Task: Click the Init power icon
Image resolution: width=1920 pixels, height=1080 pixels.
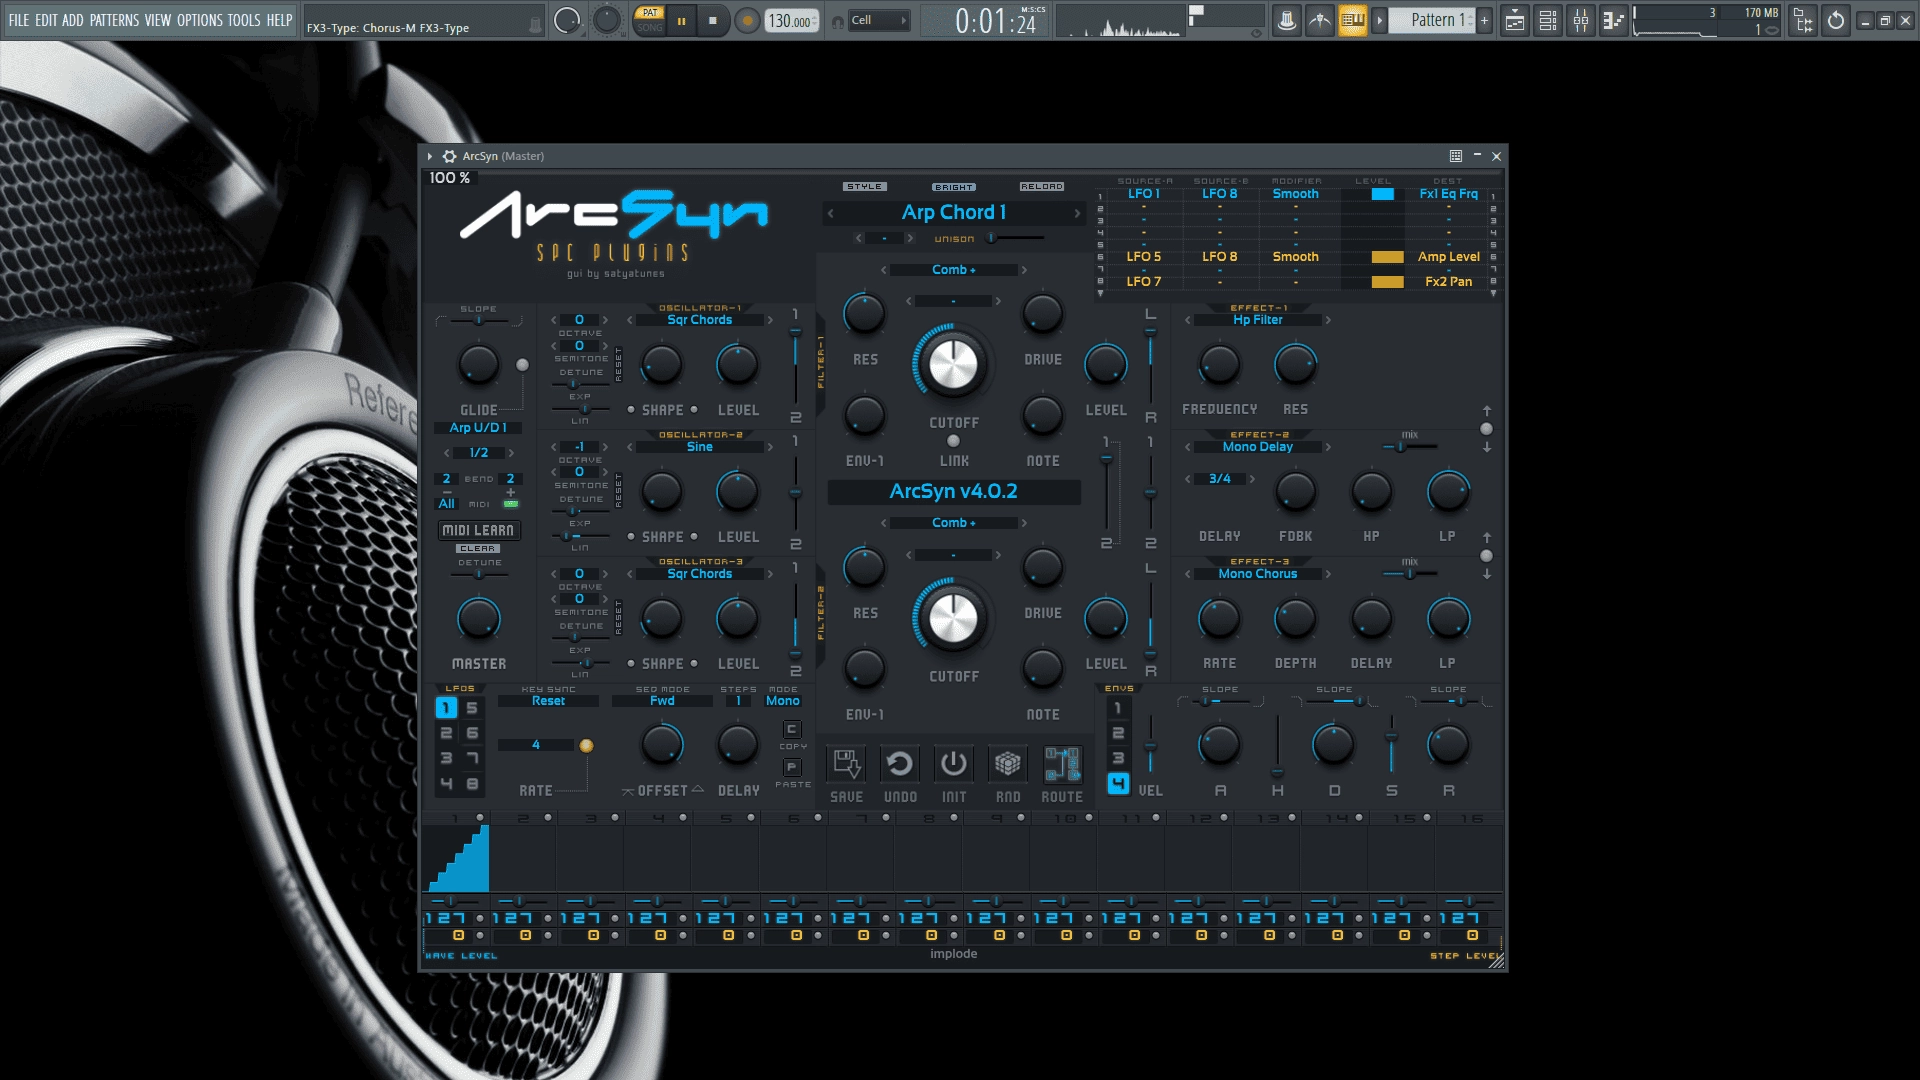Action: (x=954, y=764)
